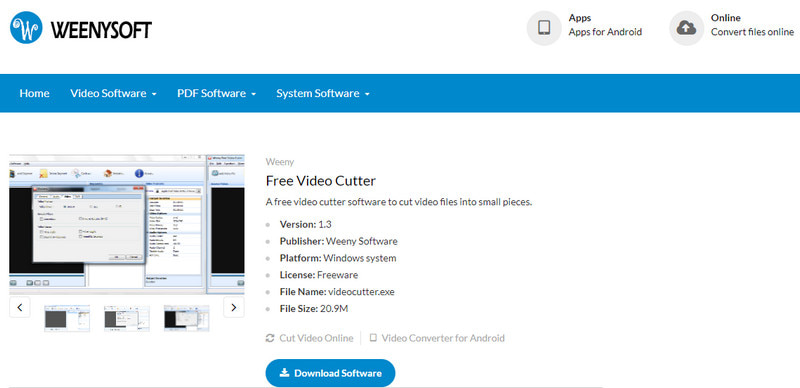Go to the Home menu item

click(34, 93)
